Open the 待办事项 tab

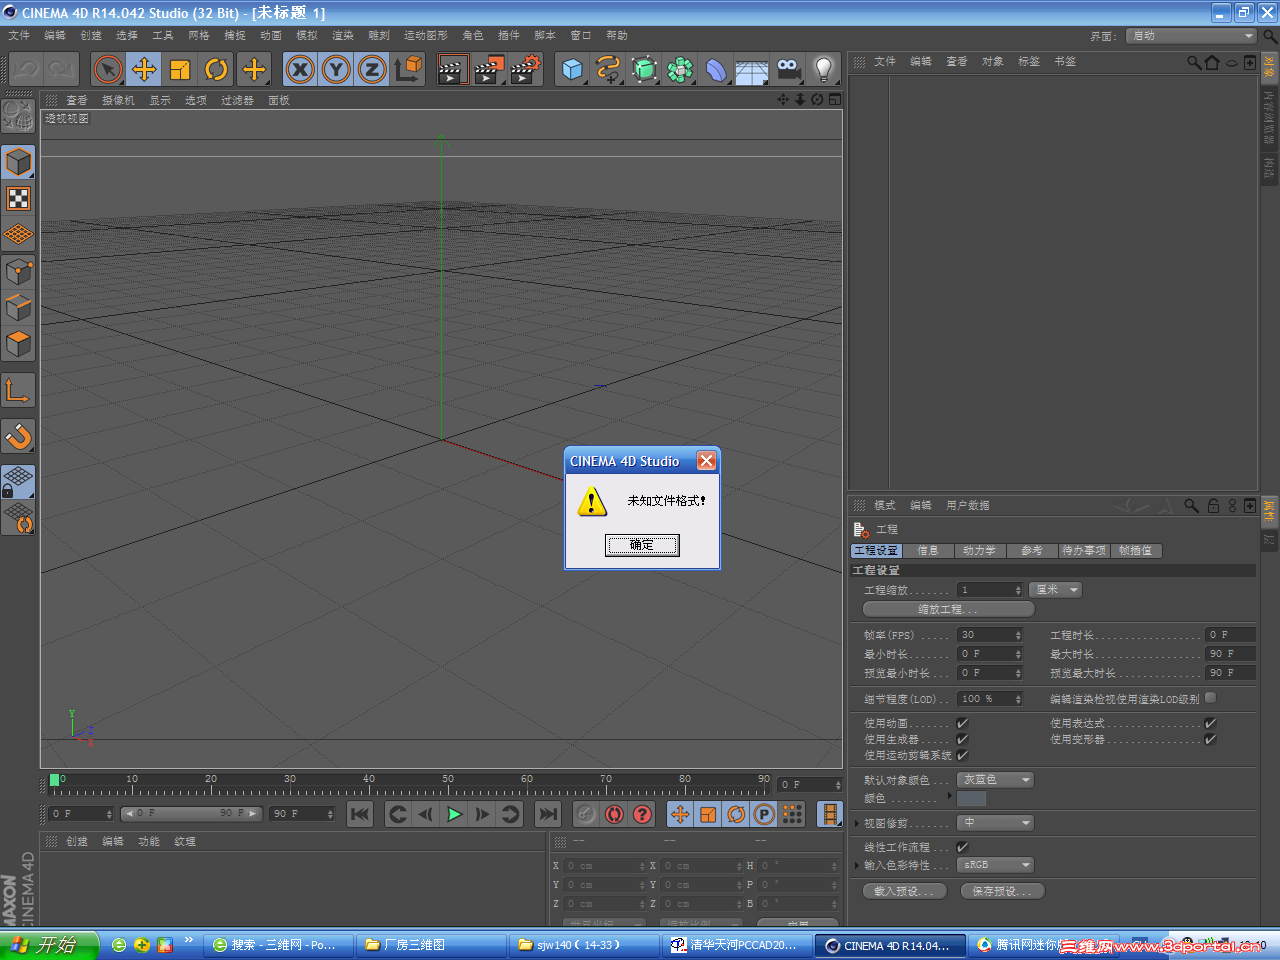(x=1084, y=551)
